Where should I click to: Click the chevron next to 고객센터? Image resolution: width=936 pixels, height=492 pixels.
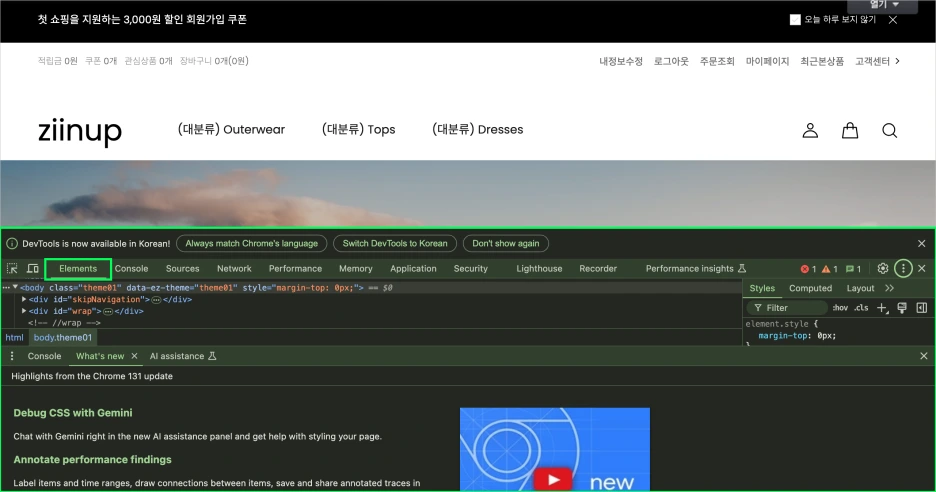[x=897, y=61]
